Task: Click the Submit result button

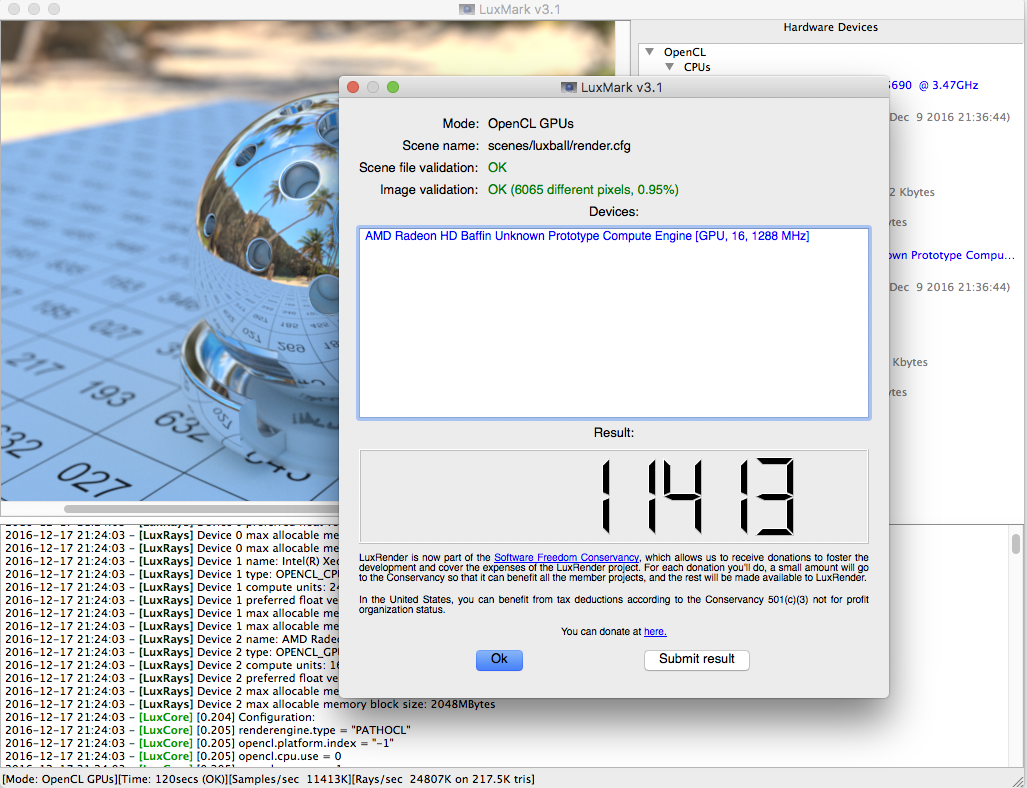Action: [x=696, y=660]
